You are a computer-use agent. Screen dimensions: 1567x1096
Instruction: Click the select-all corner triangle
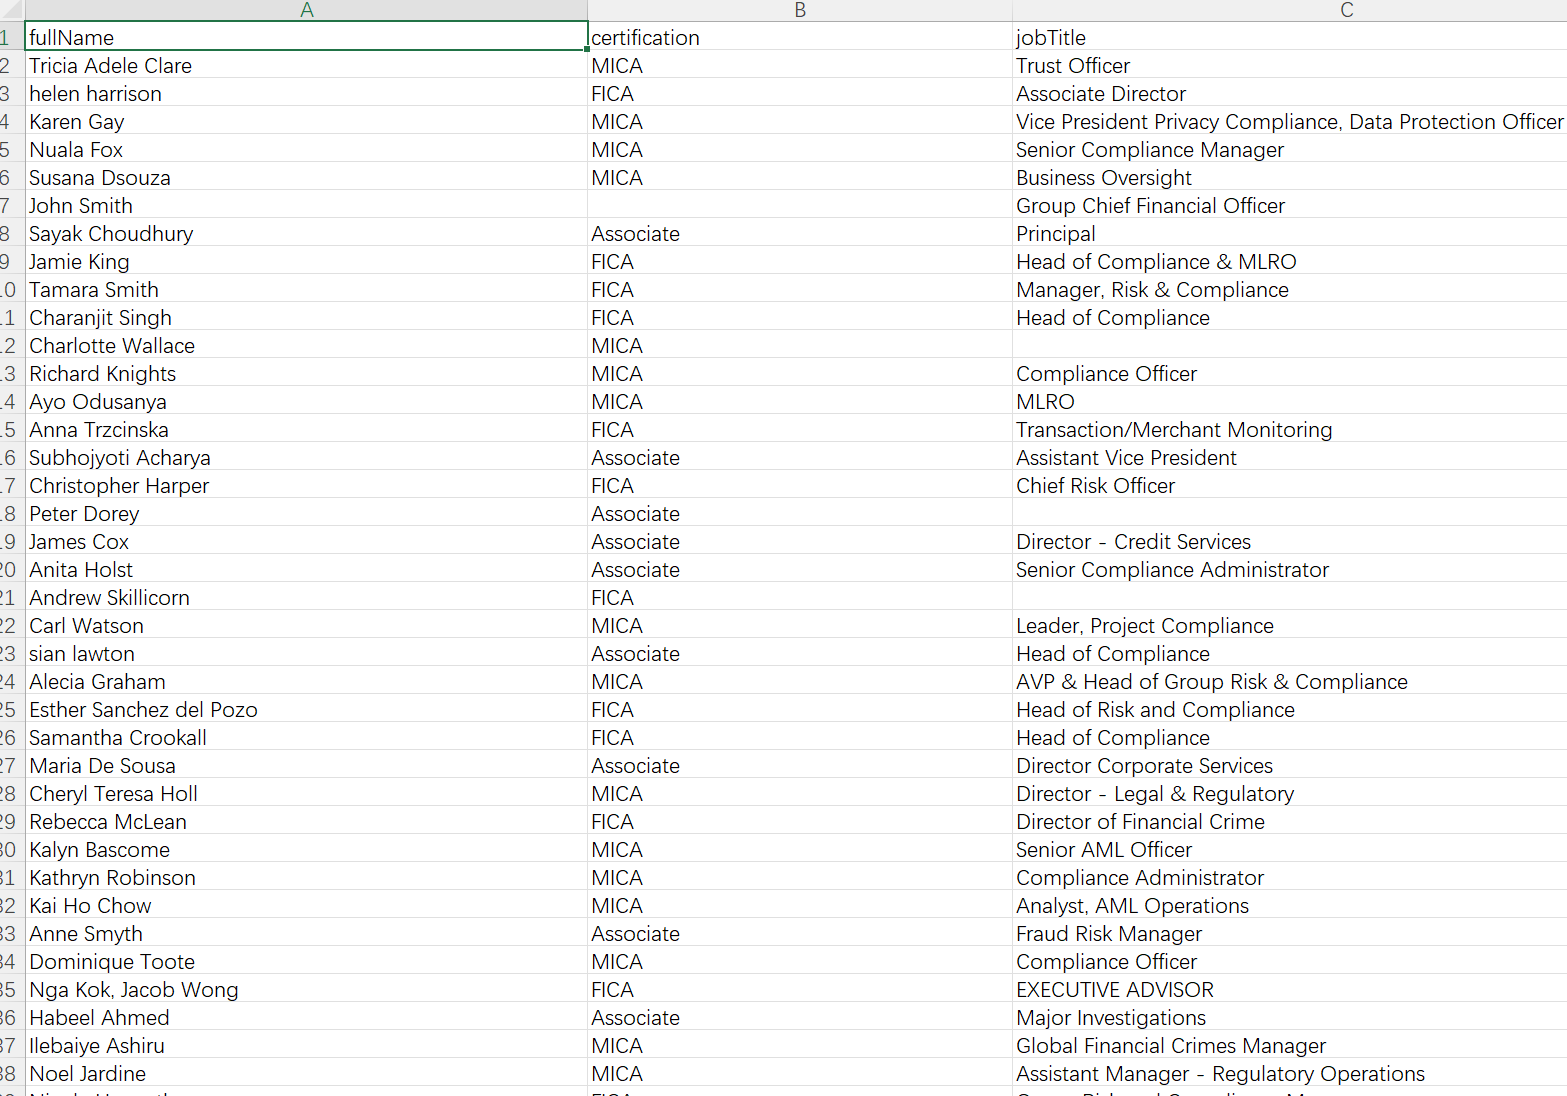click(x=12, y=10)
